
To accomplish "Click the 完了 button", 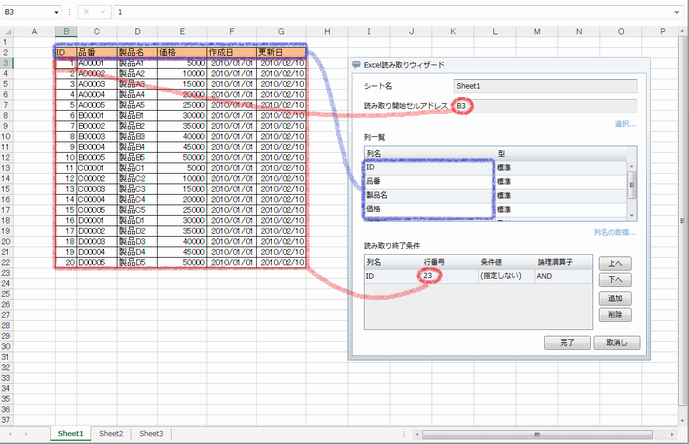I will tap(566, 343).
